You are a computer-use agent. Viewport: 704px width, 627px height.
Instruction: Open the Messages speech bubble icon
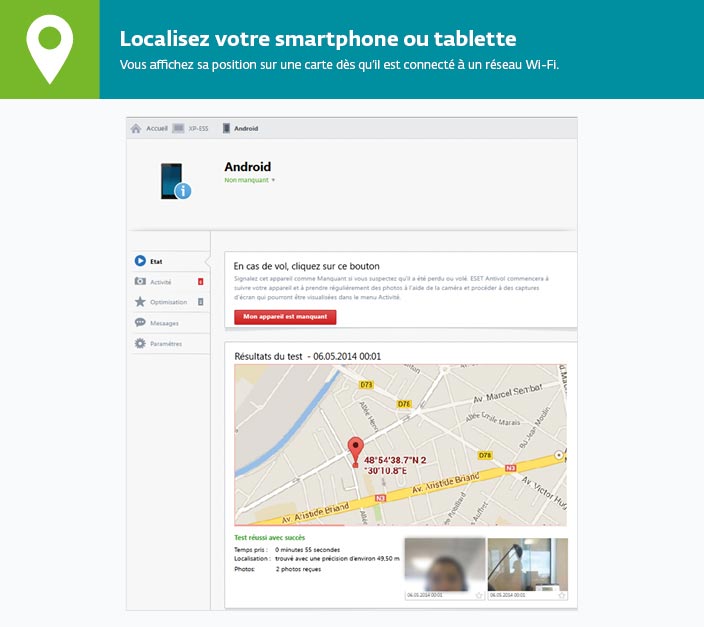point(140,322)
